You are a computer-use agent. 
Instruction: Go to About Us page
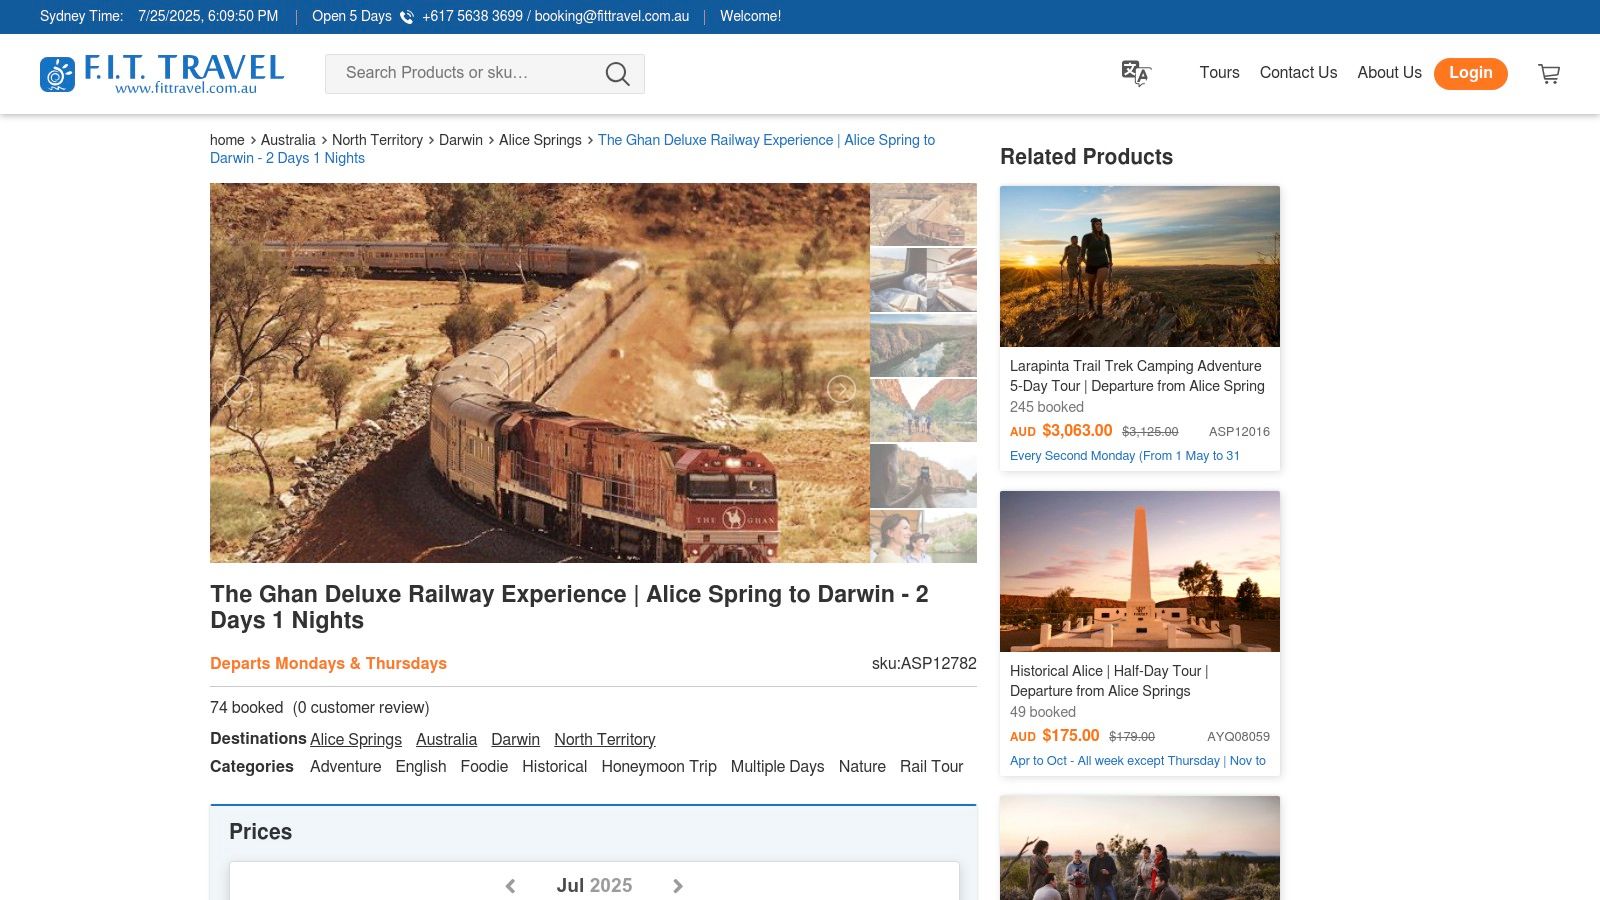click(x=1389, y=73)
